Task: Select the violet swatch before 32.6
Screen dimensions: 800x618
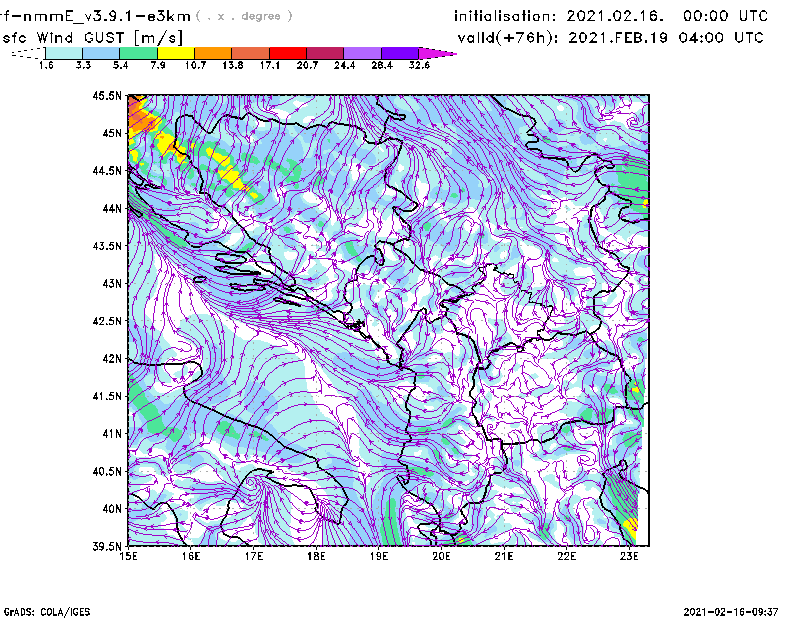Action: click(400, 53)
